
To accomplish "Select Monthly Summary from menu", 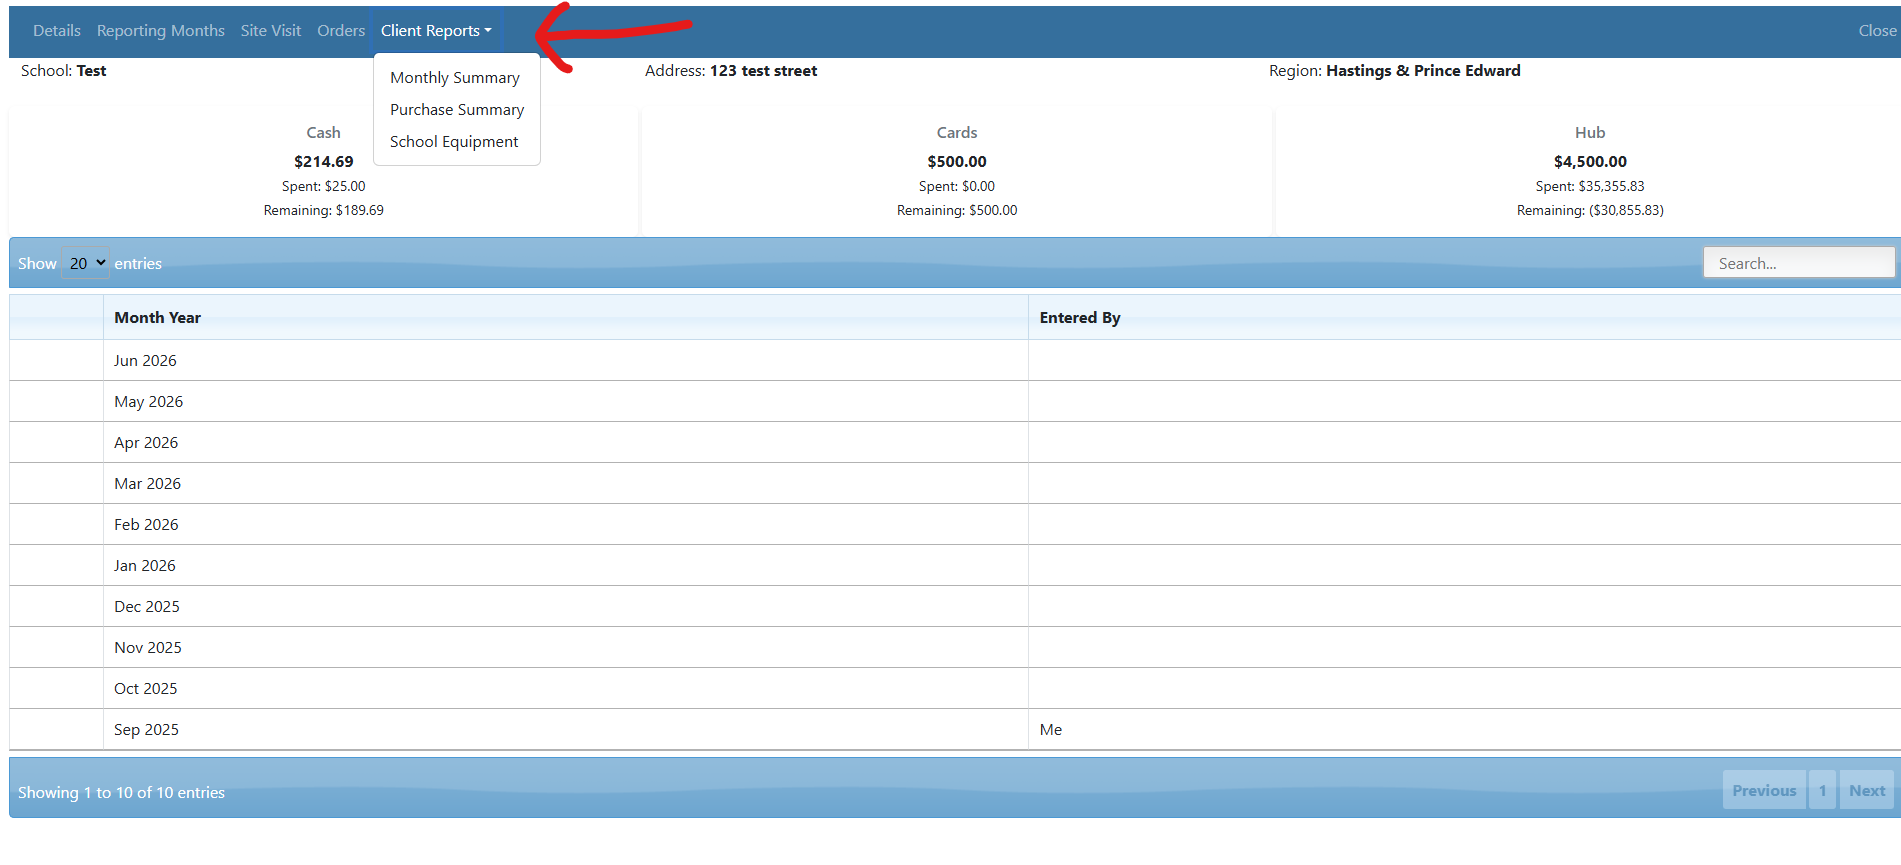I will pos(454,78).
